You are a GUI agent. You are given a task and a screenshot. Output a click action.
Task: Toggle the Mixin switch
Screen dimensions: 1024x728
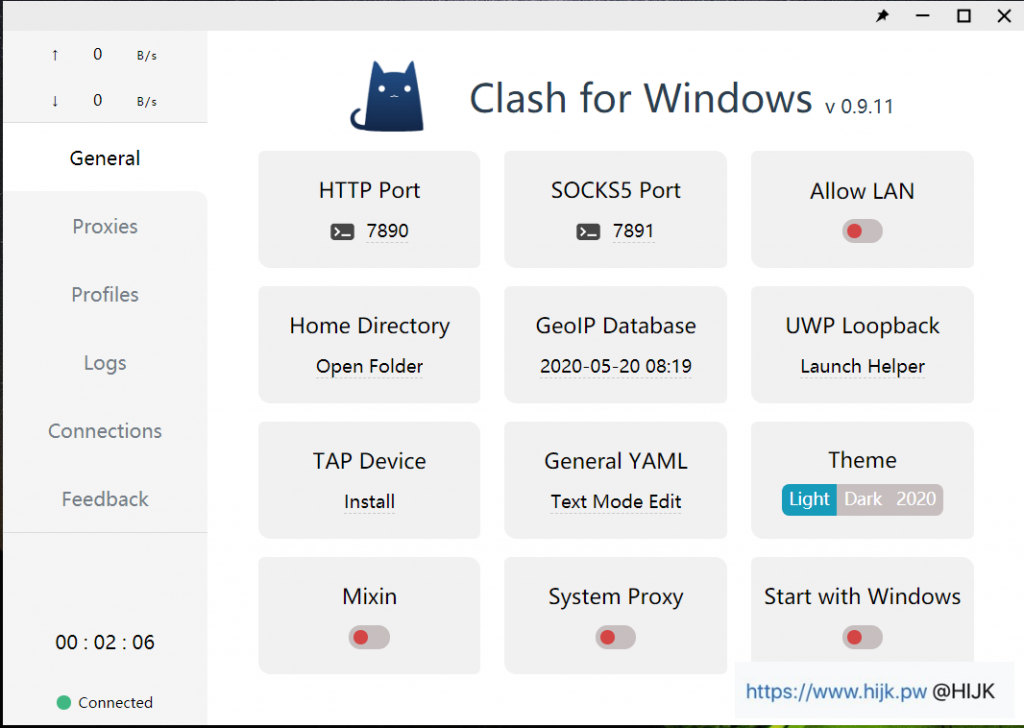click(x=369, y=637)
